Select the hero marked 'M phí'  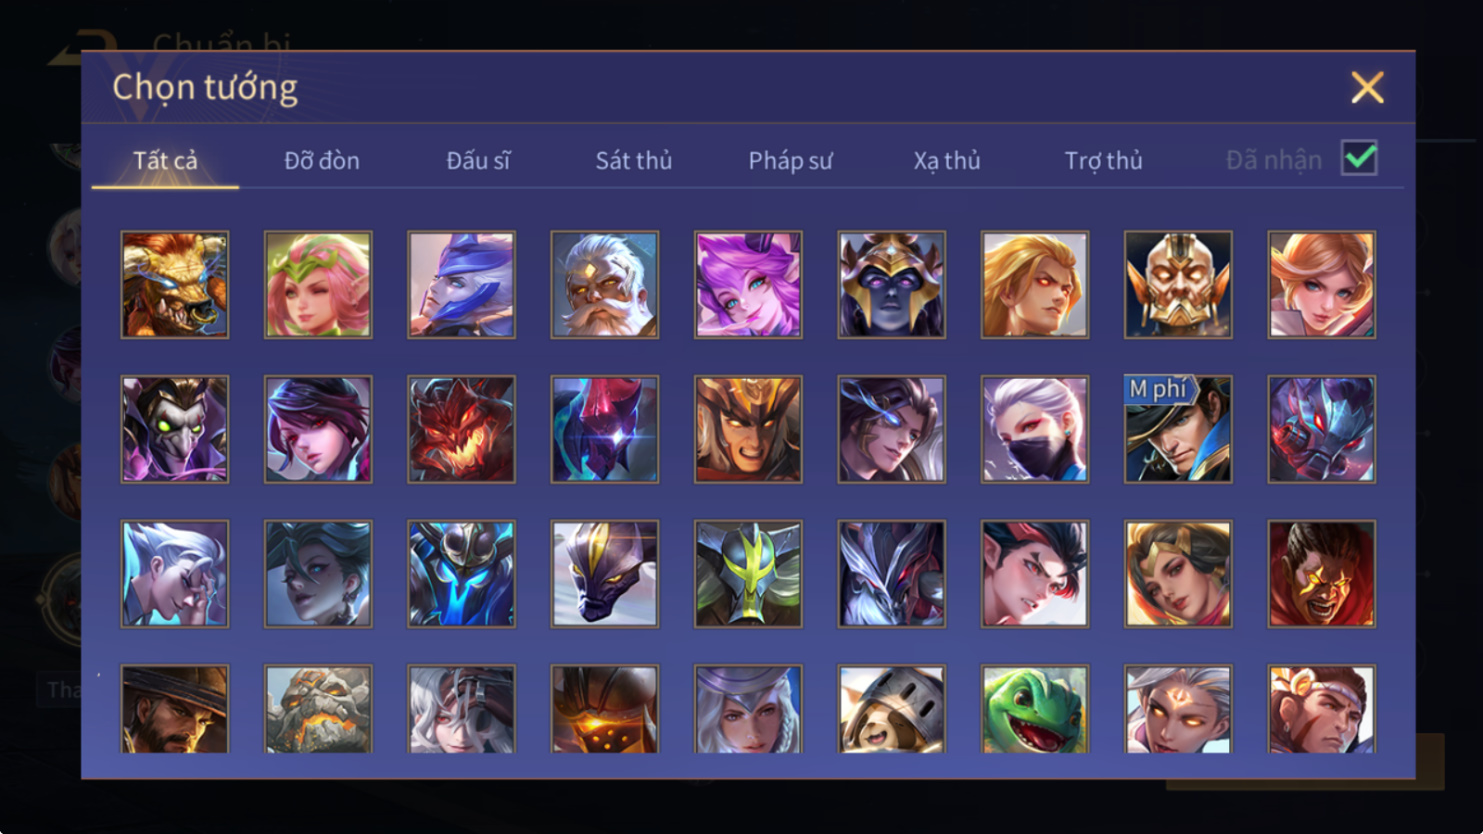click(x=1178, y=429)
